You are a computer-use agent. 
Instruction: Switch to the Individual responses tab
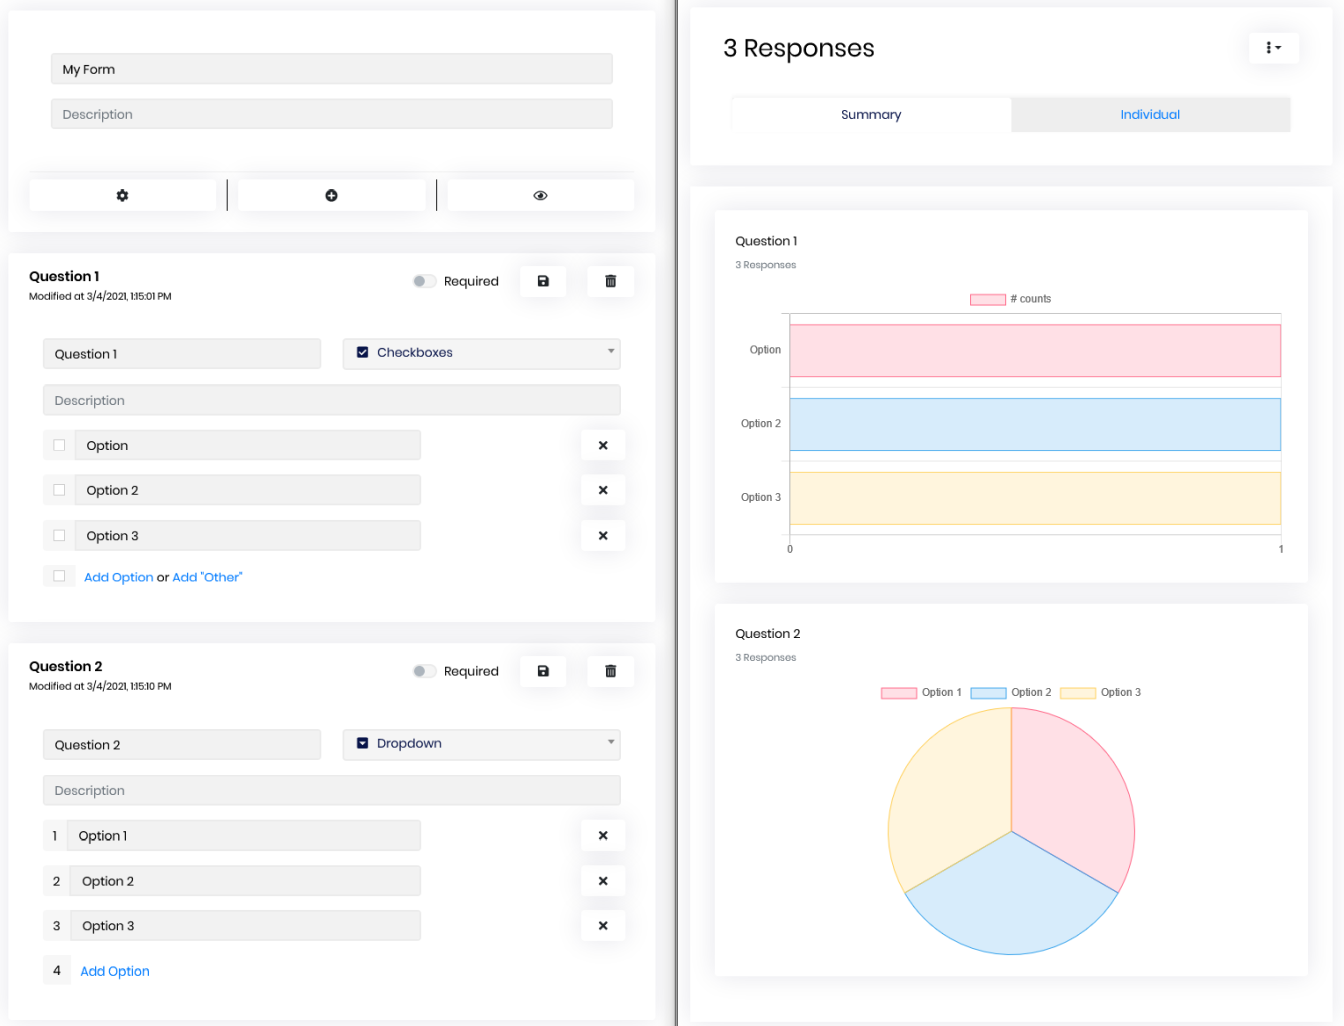point(1150,115)
